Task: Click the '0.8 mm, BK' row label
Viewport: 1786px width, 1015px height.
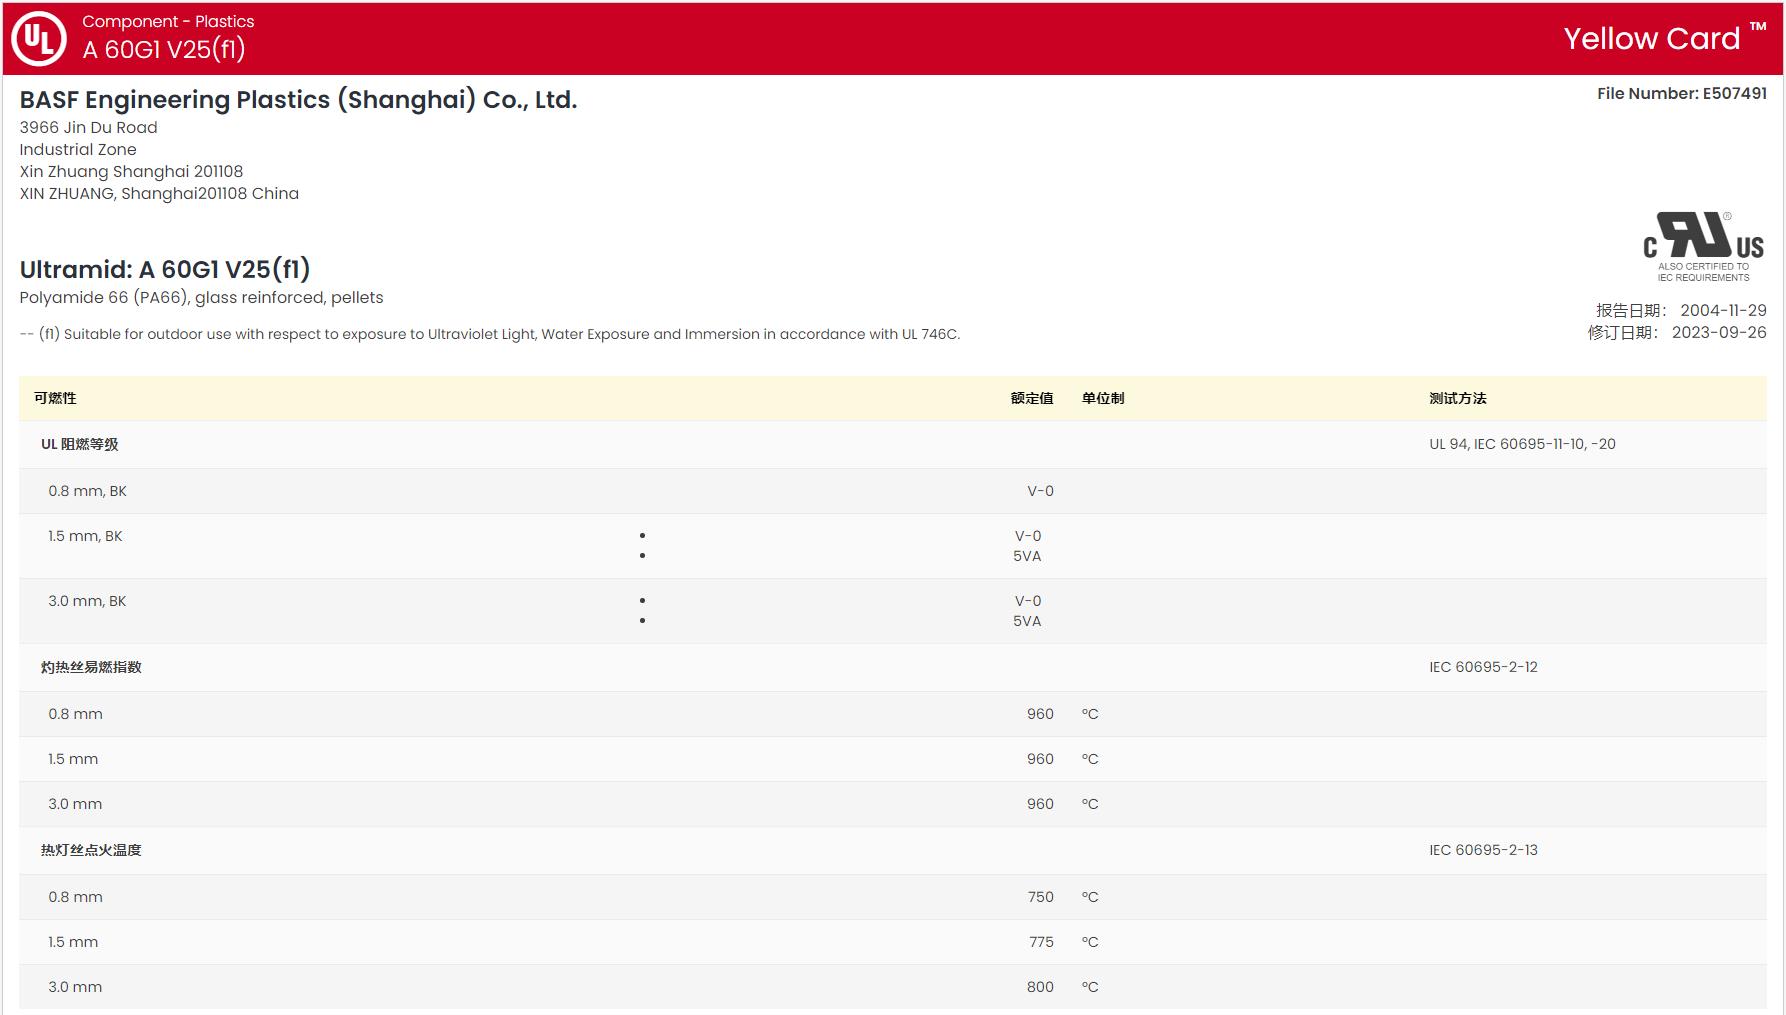Action: click(88, 491)
